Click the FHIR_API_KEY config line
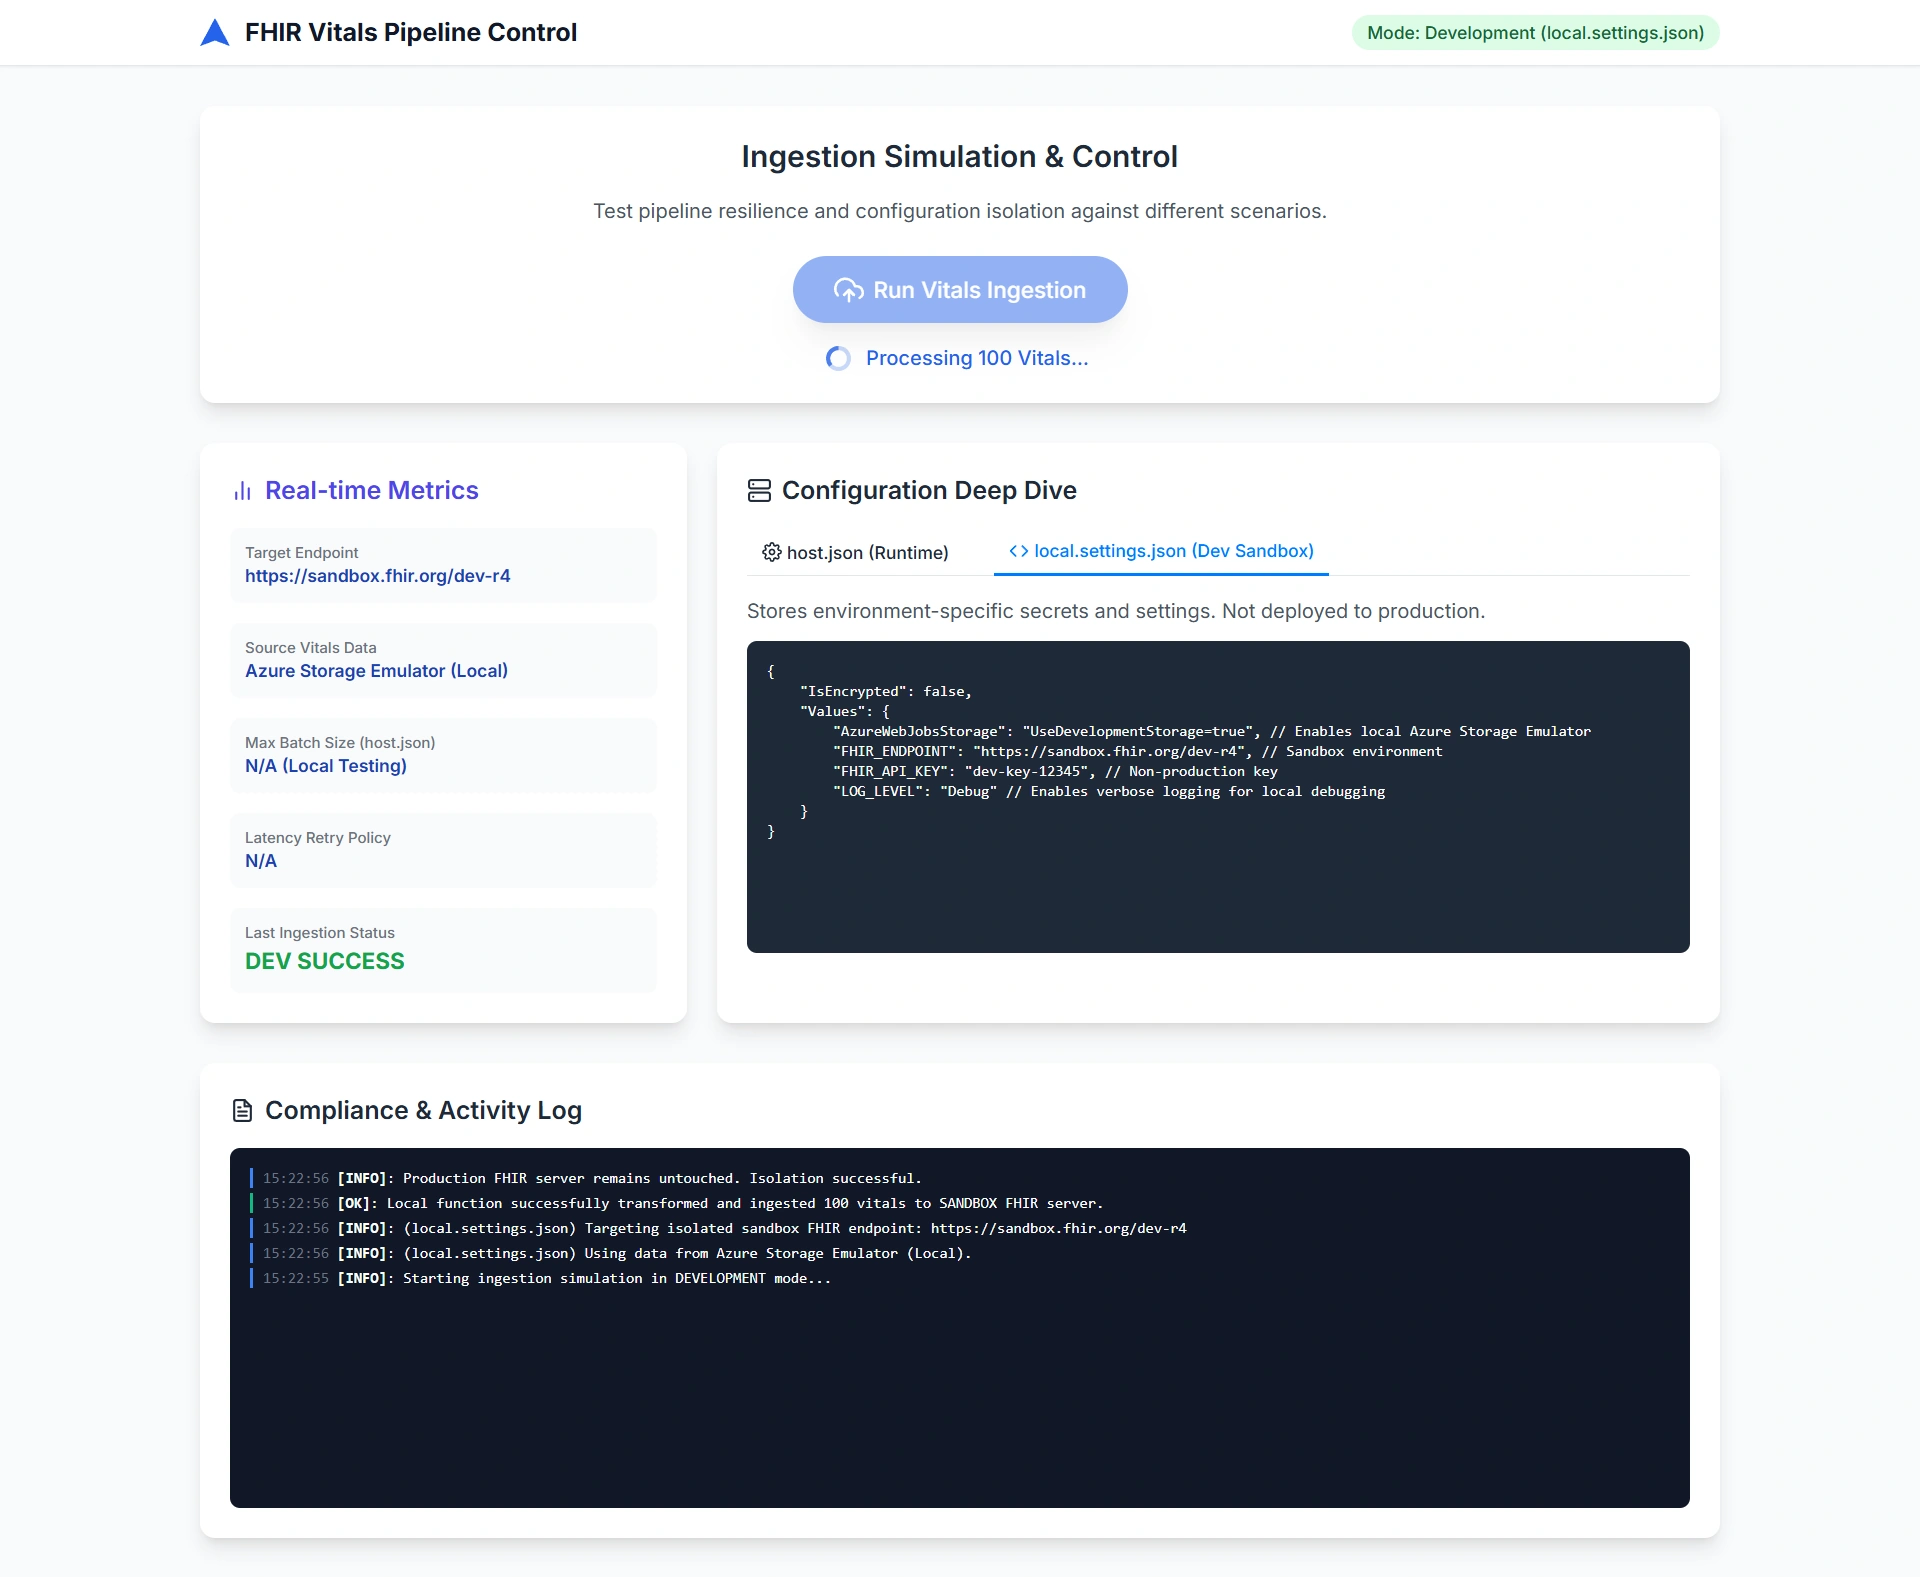 [x=1055, y=771]
